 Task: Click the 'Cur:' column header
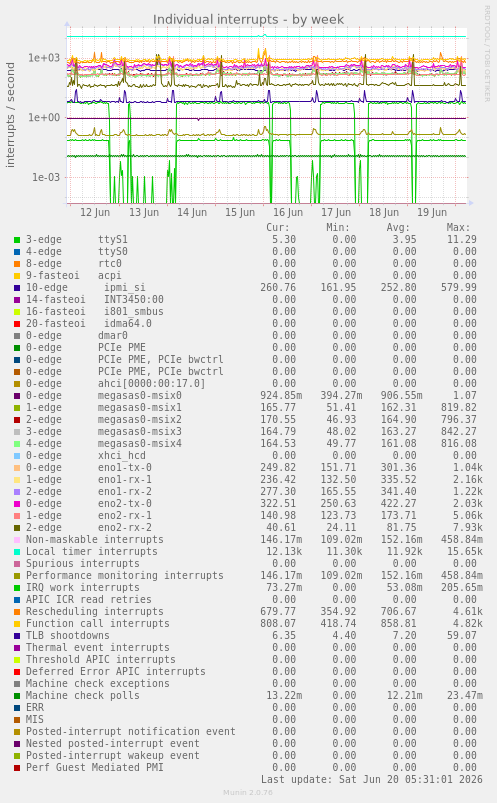[x=278, y=227]
